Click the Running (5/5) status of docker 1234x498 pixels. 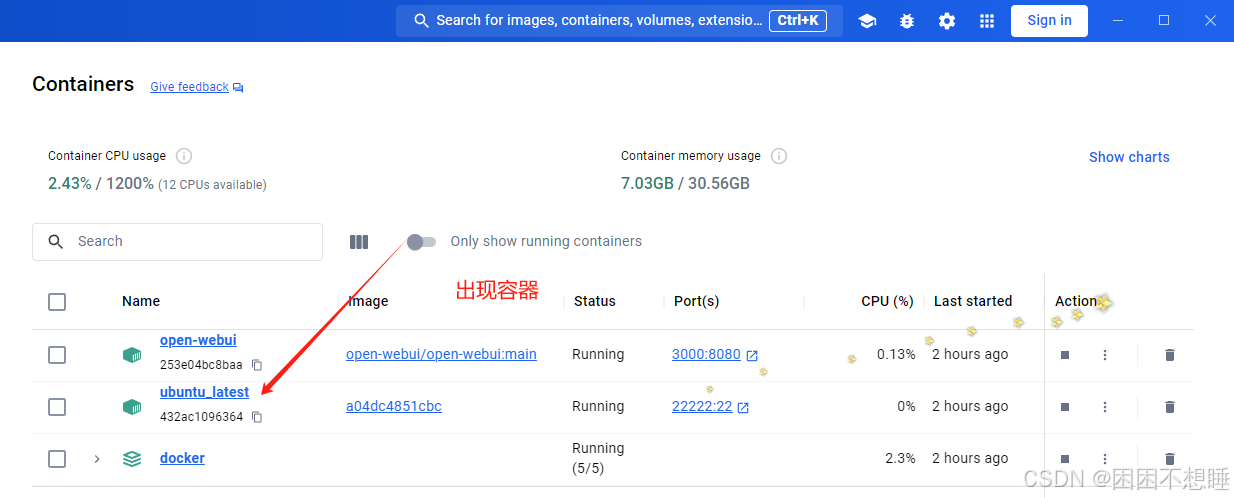(598, 458)
